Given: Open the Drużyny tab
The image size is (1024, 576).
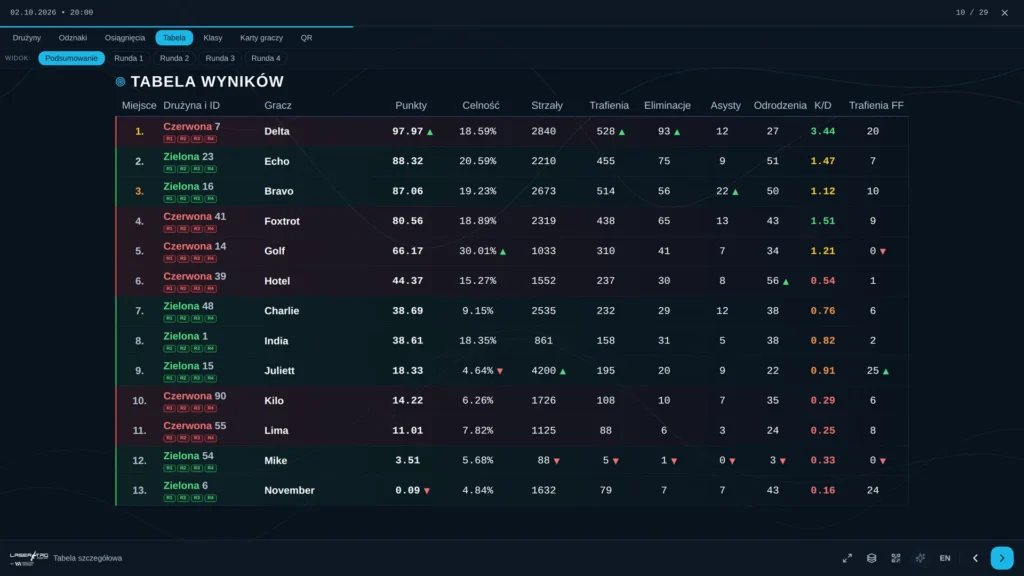Looking at the screenshot, I should (x=27, y=38).
